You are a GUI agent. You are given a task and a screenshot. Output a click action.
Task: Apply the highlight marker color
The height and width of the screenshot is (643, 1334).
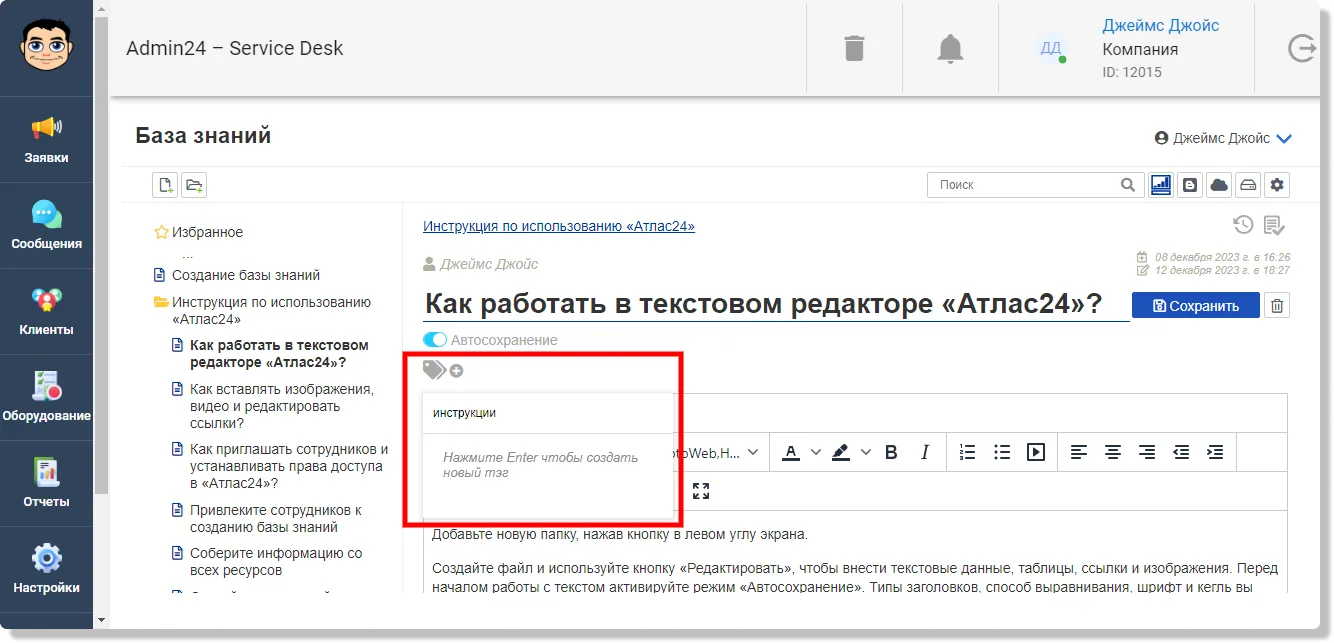click(x=841, y=453)
